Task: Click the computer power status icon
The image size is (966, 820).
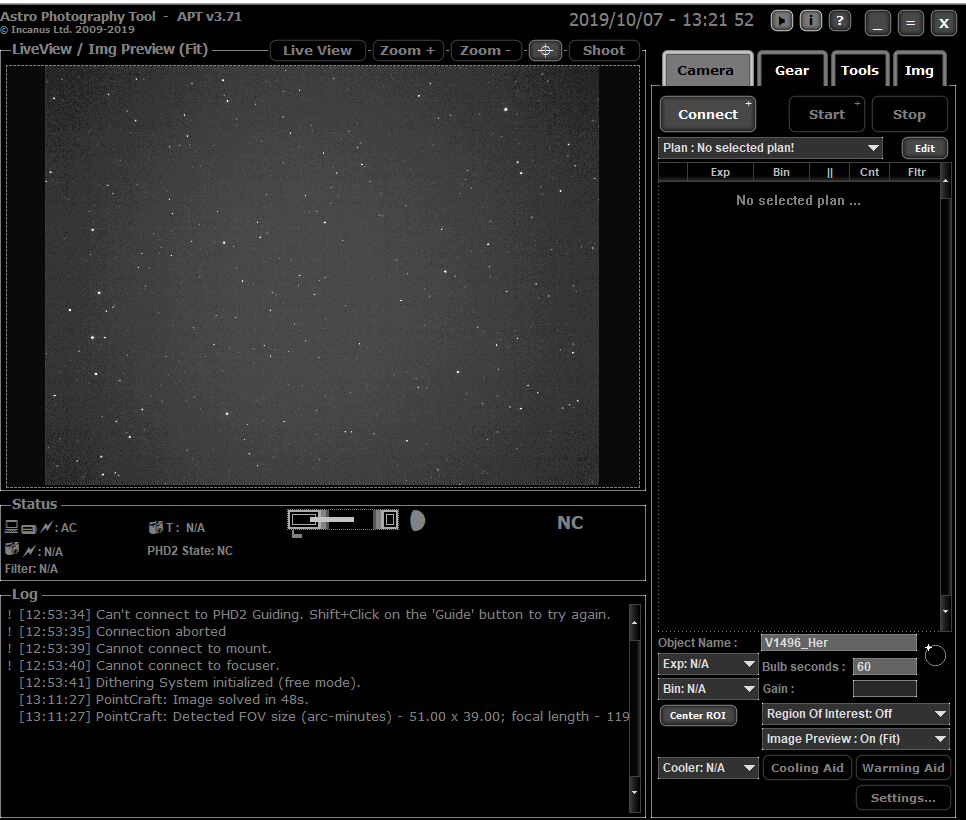Action: click(11, 527)
